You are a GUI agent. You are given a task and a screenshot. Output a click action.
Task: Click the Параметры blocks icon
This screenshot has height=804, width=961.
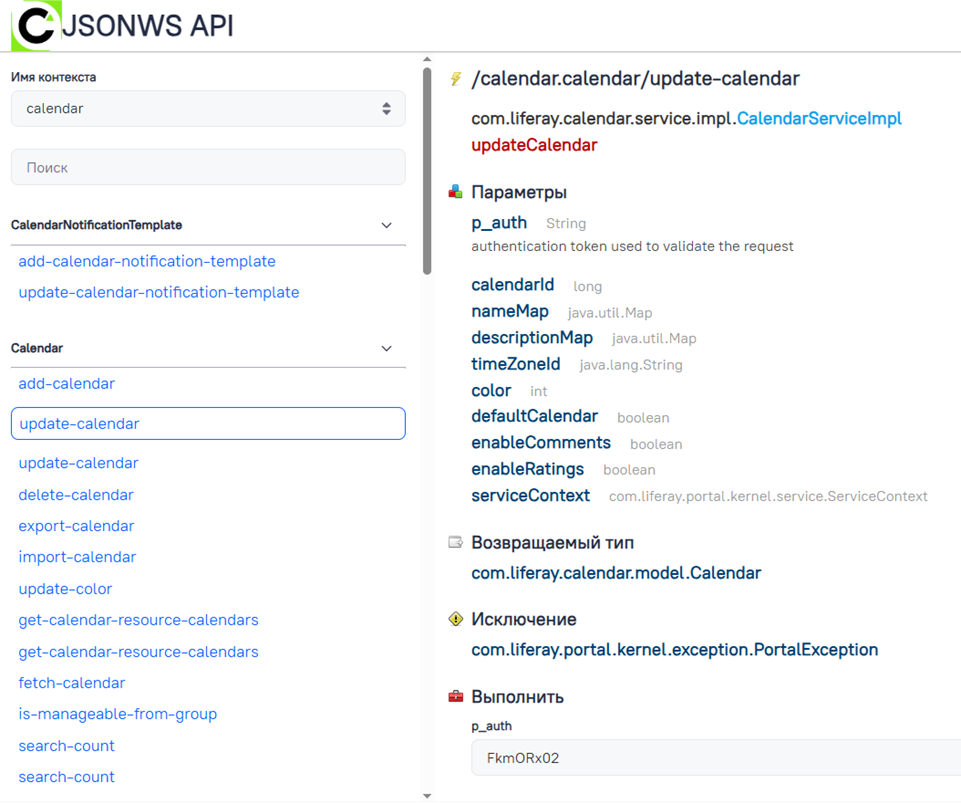pyautogui.click(x=456, y=192)
